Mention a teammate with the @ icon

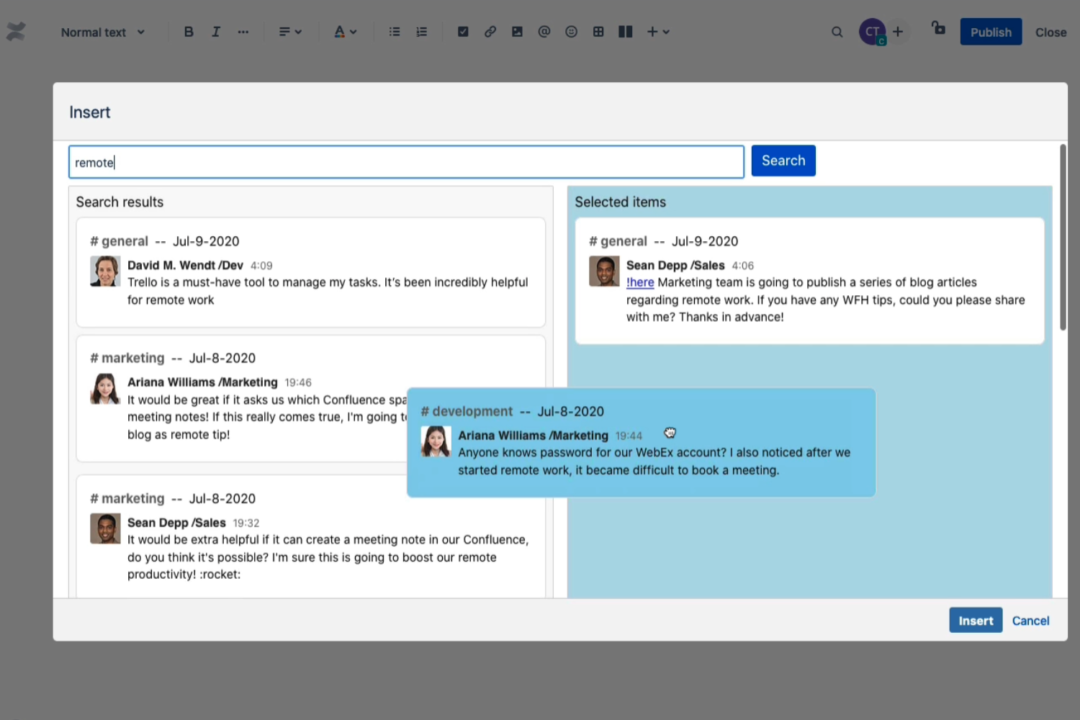(544, 31)
